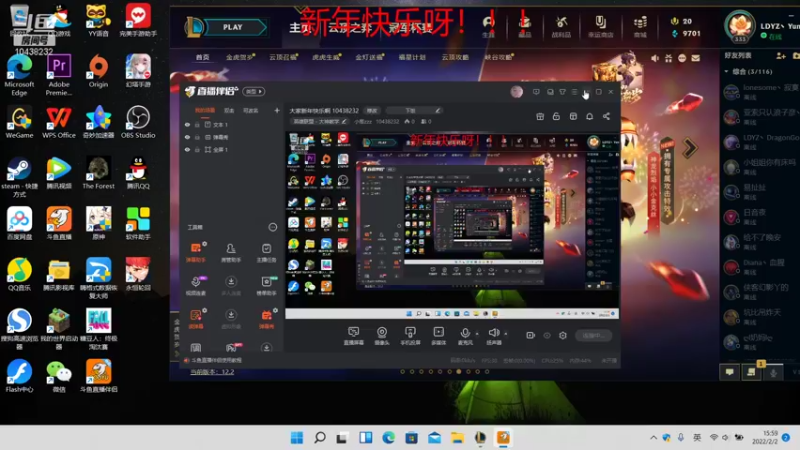Viewport: 800px width, 450px height.
Task: Open 福星计划 tab in League client
Action: (x=412, y=57)
